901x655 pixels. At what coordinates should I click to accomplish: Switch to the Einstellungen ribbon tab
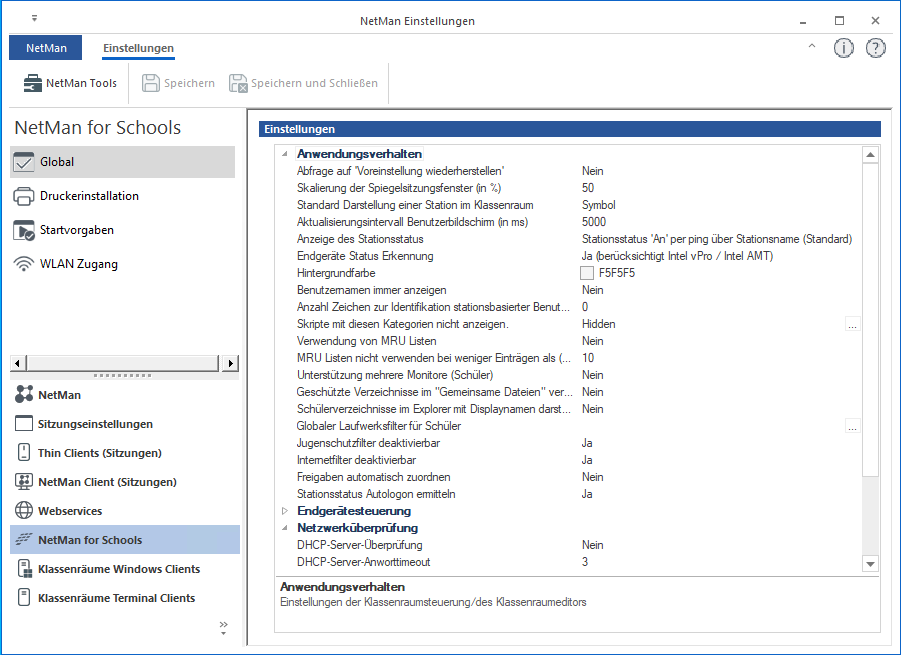click(x=138, y=48)
